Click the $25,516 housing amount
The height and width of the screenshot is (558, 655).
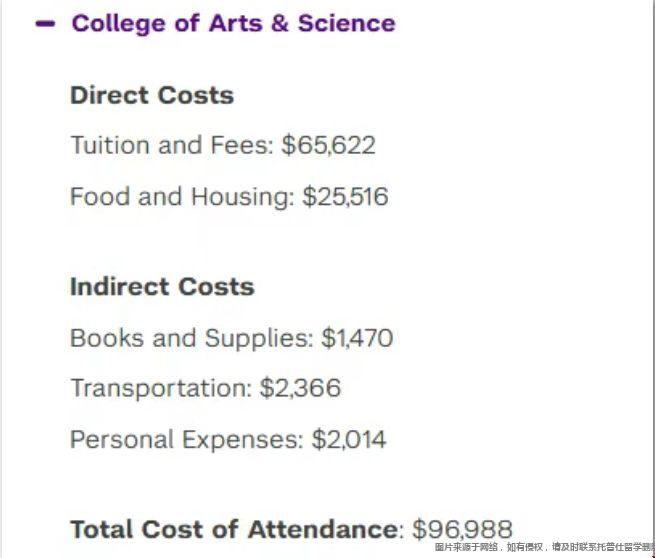pyautogui.click(x=345, y=197)
